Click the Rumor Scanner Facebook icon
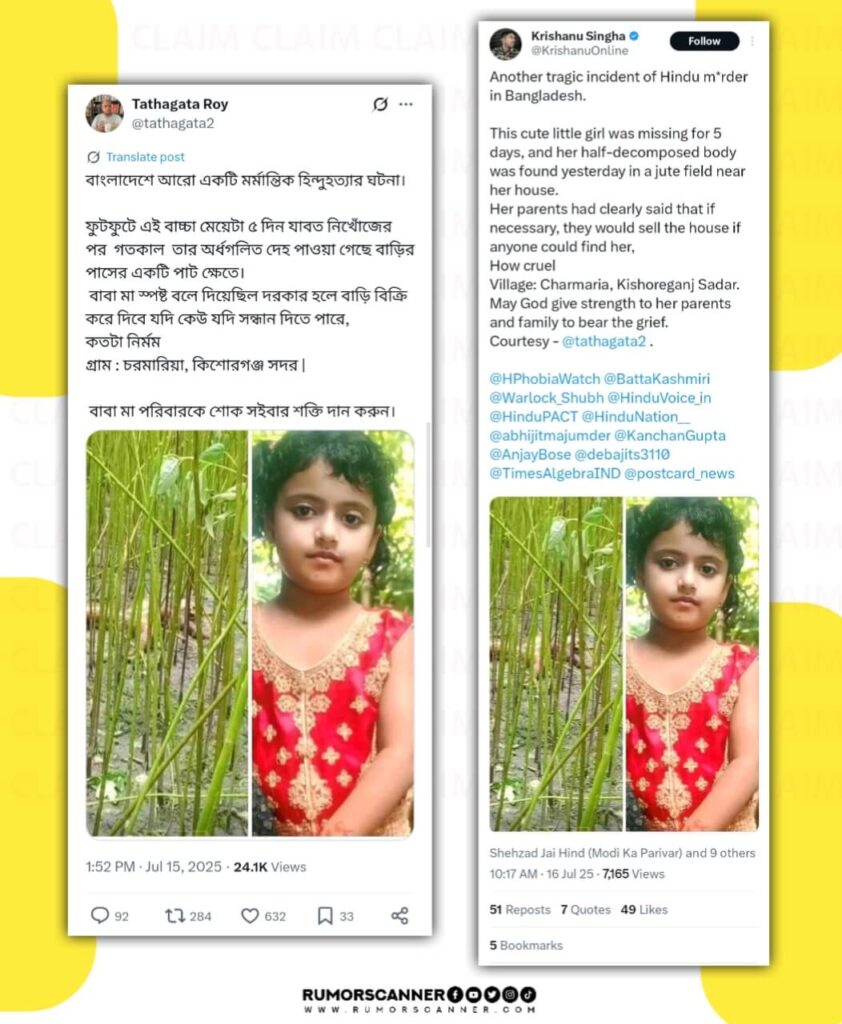 (x=455, y=995)
